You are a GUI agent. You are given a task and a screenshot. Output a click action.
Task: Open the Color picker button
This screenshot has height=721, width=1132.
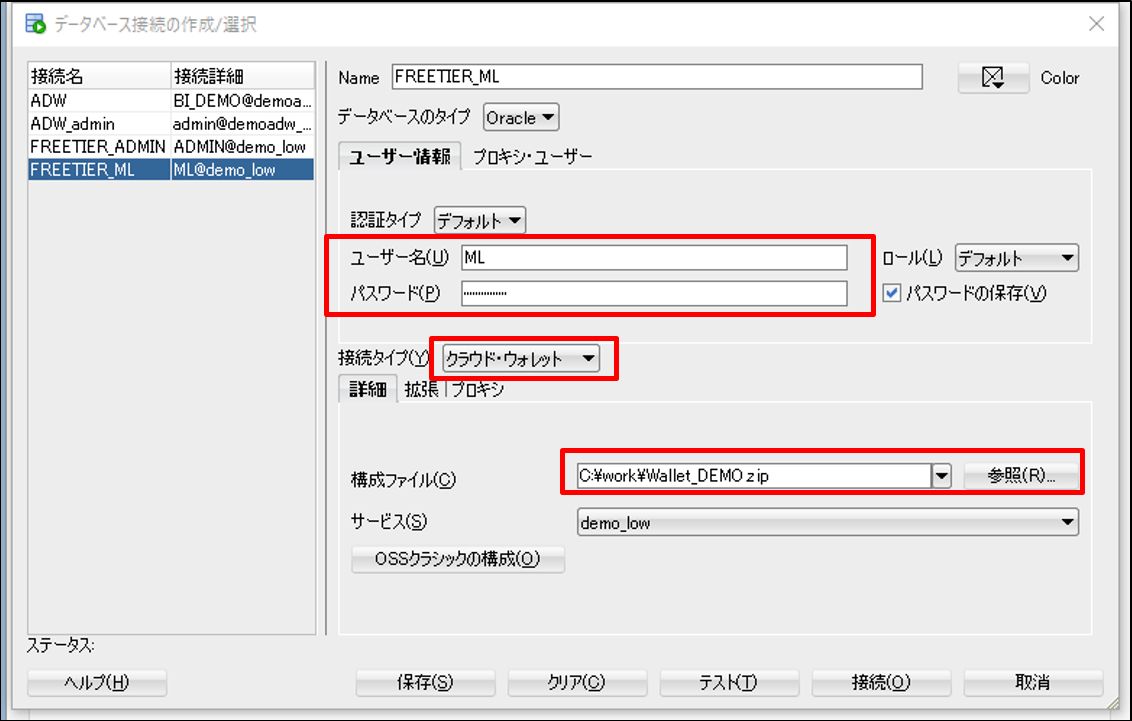click(993, 78)
